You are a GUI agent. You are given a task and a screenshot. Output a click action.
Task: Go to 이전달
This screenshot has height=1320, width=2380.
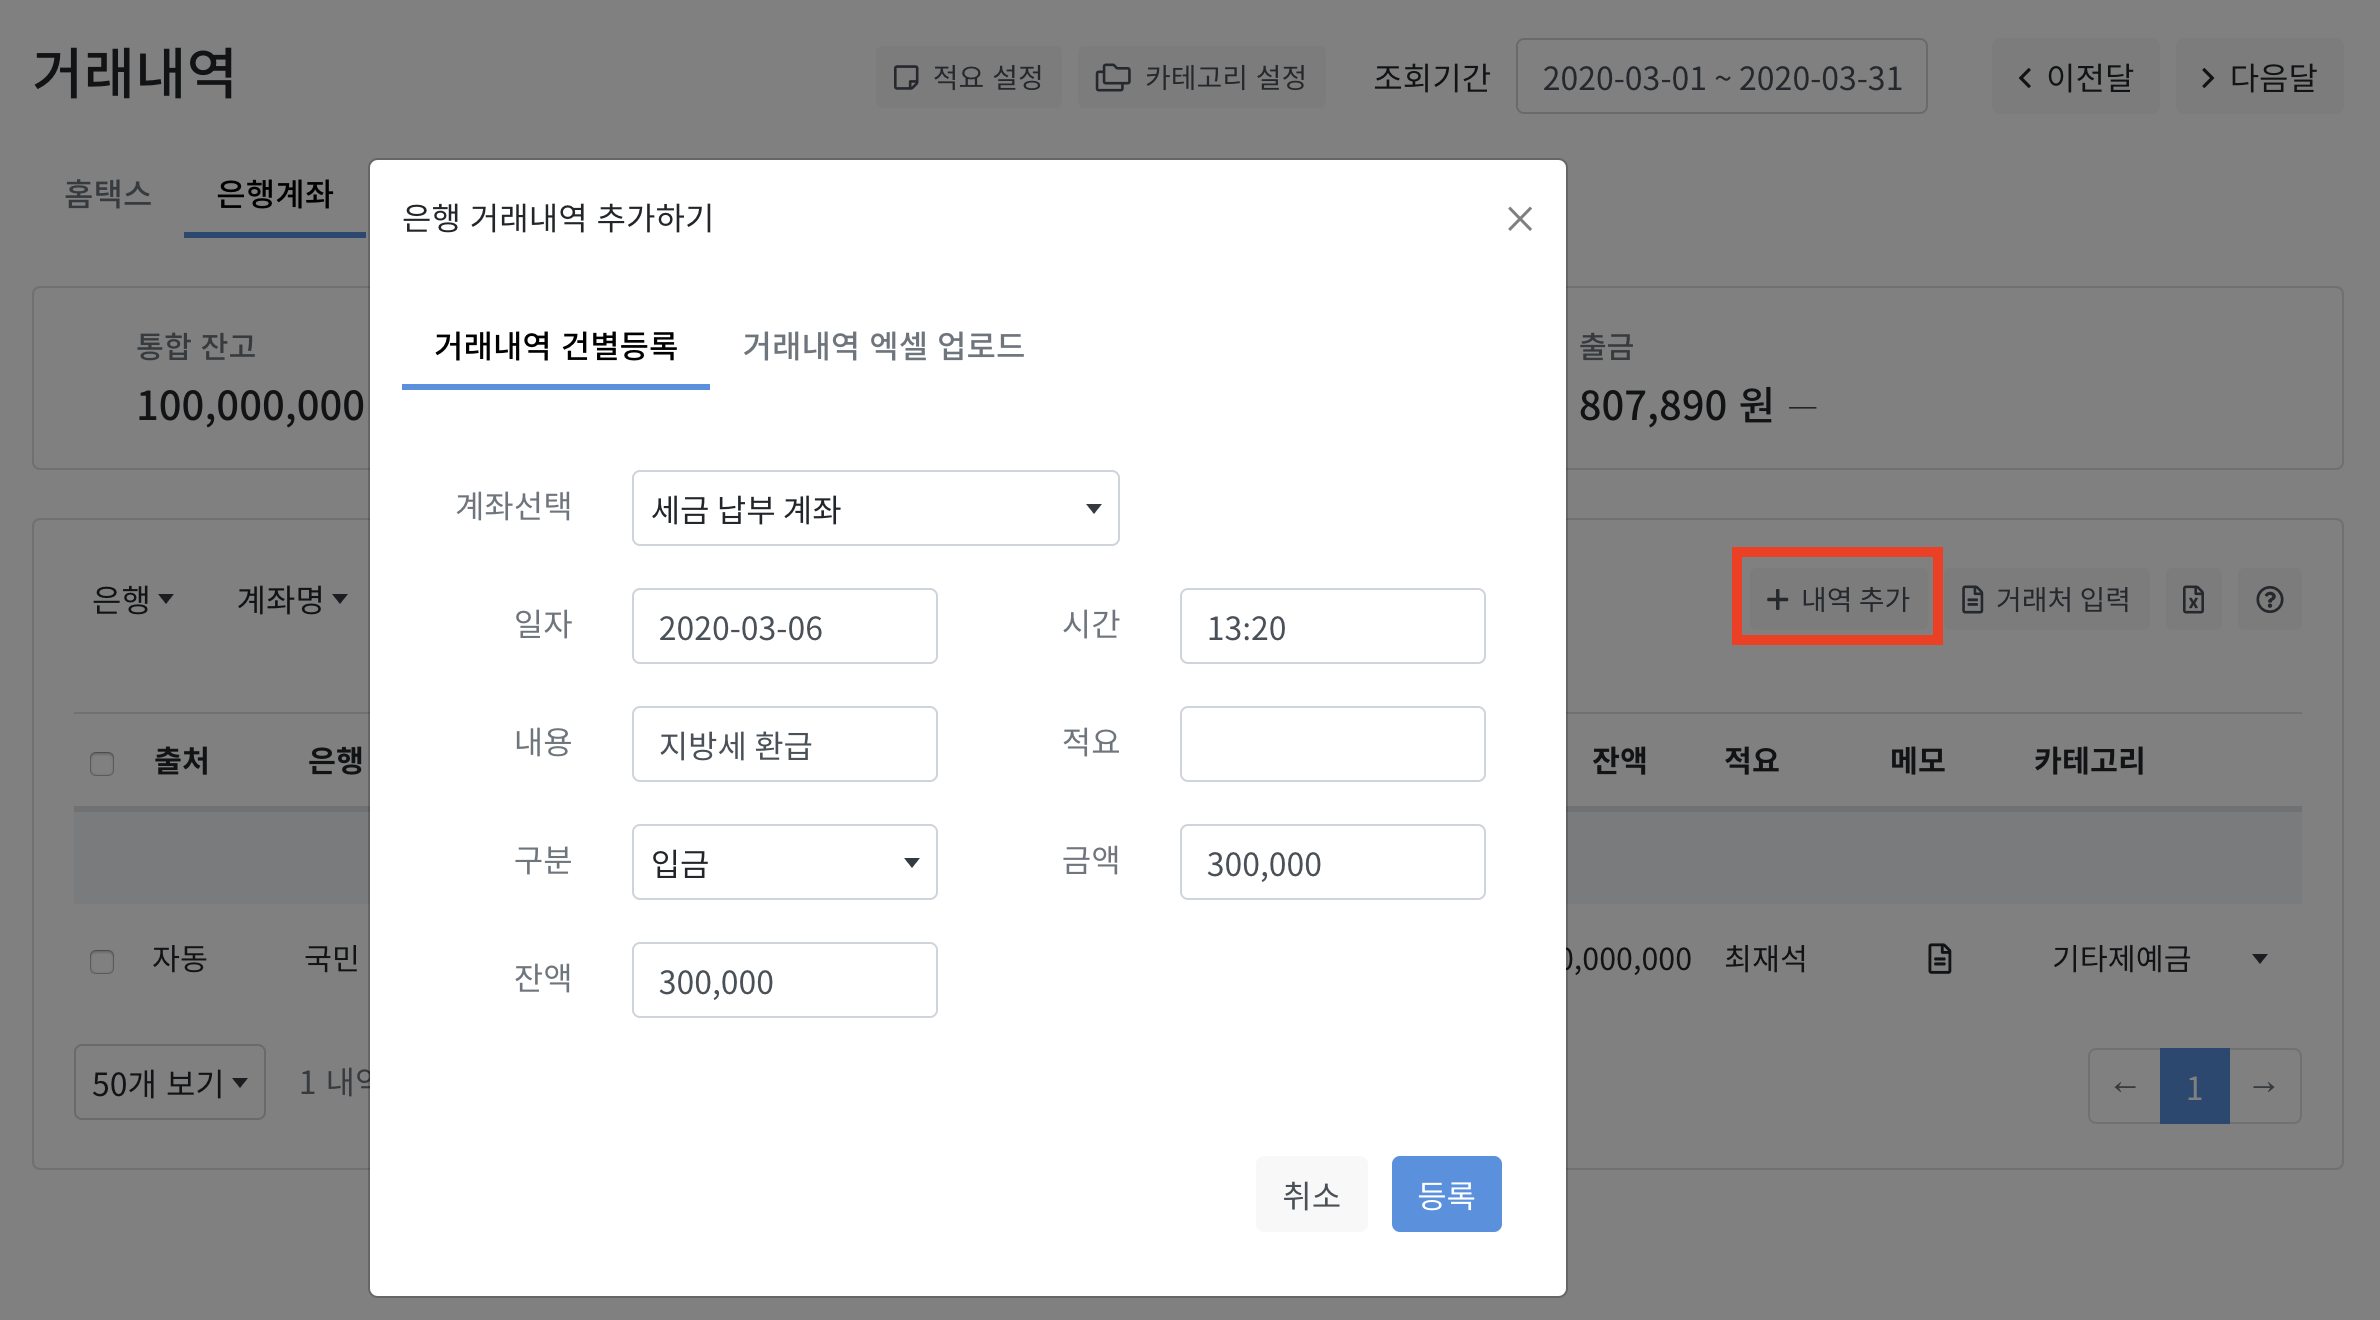[x=2075, y=77]
